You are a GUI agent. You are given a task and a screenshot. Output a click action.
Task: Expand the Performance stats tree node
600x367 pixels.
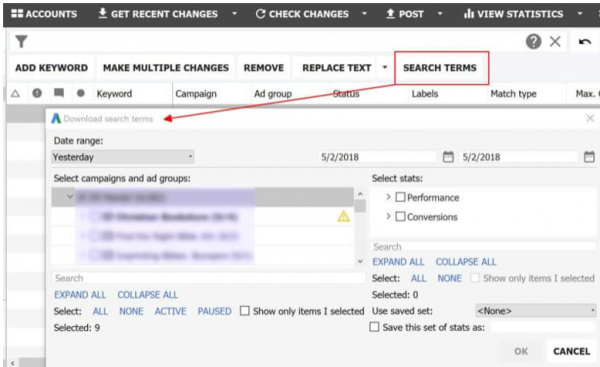pos(388,197)
